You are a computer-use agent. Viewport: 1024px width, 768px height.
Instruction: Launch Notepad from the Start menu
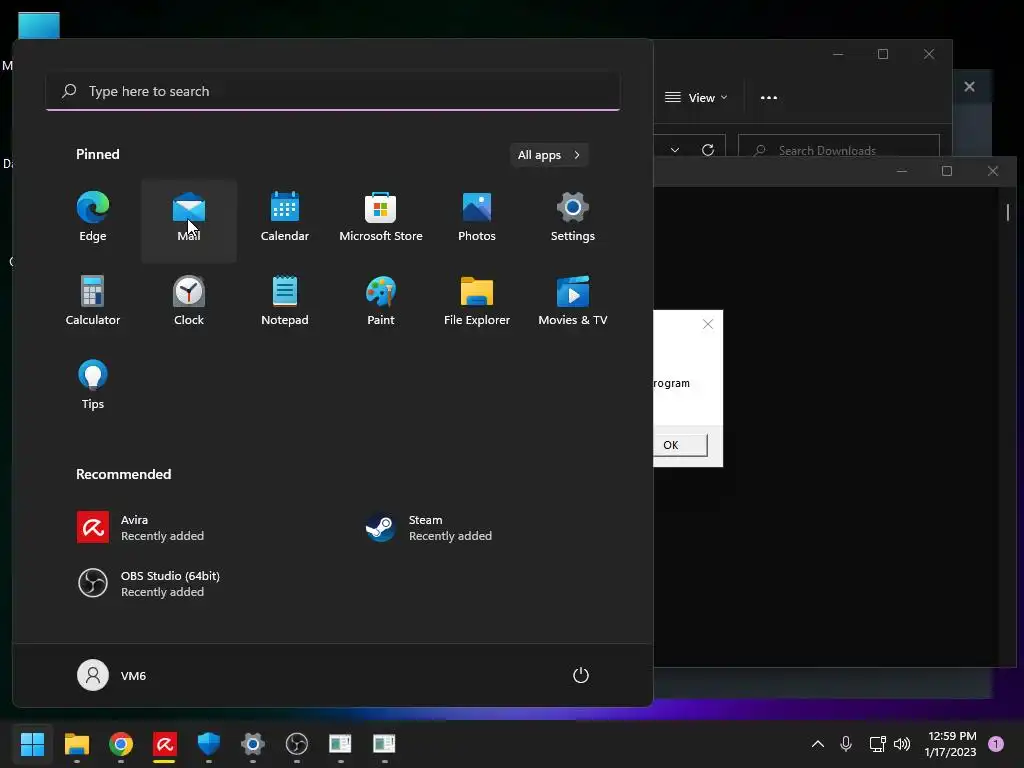(x=285, y=301)
